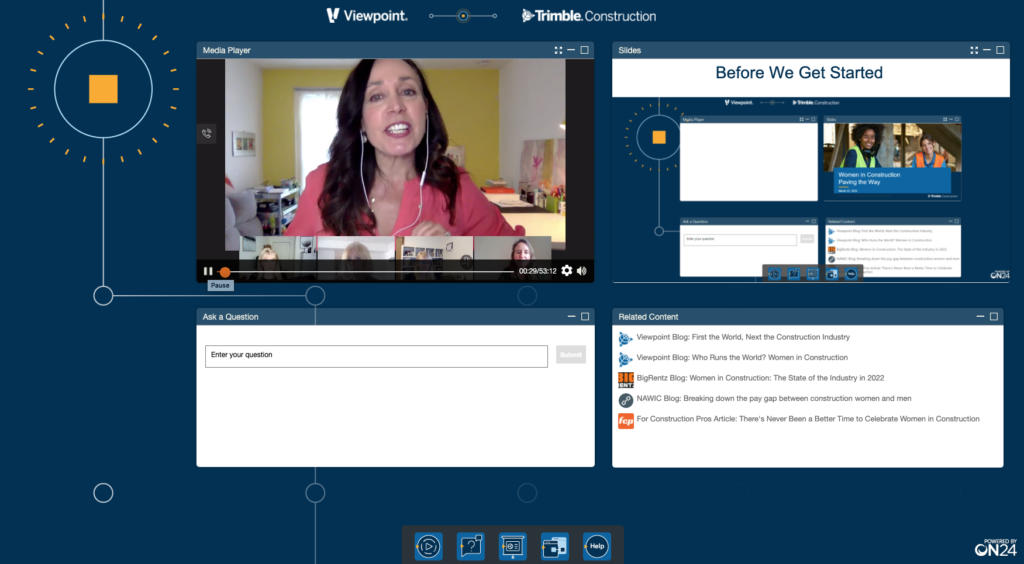Click the leftmost participant video thumbnail
Image resolution: width=1024 pixels, height=564 pixels.
278,258
